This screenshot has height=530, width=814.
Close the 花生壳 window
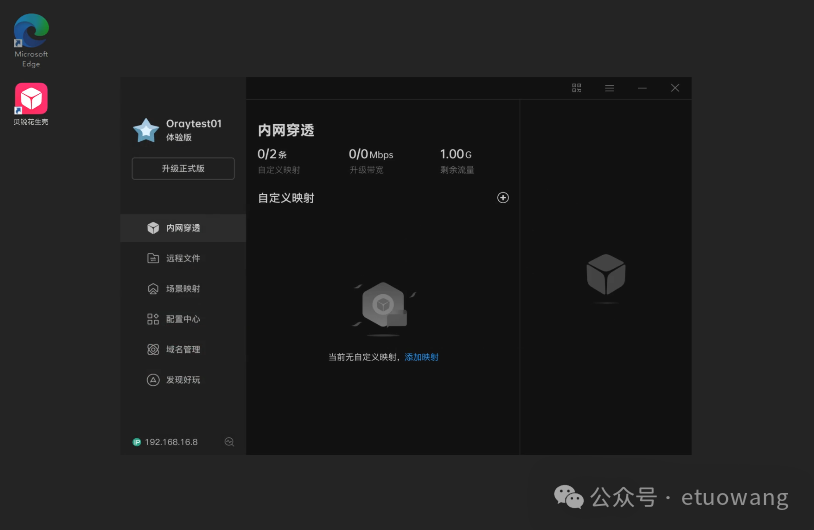[x=675, y=88]
